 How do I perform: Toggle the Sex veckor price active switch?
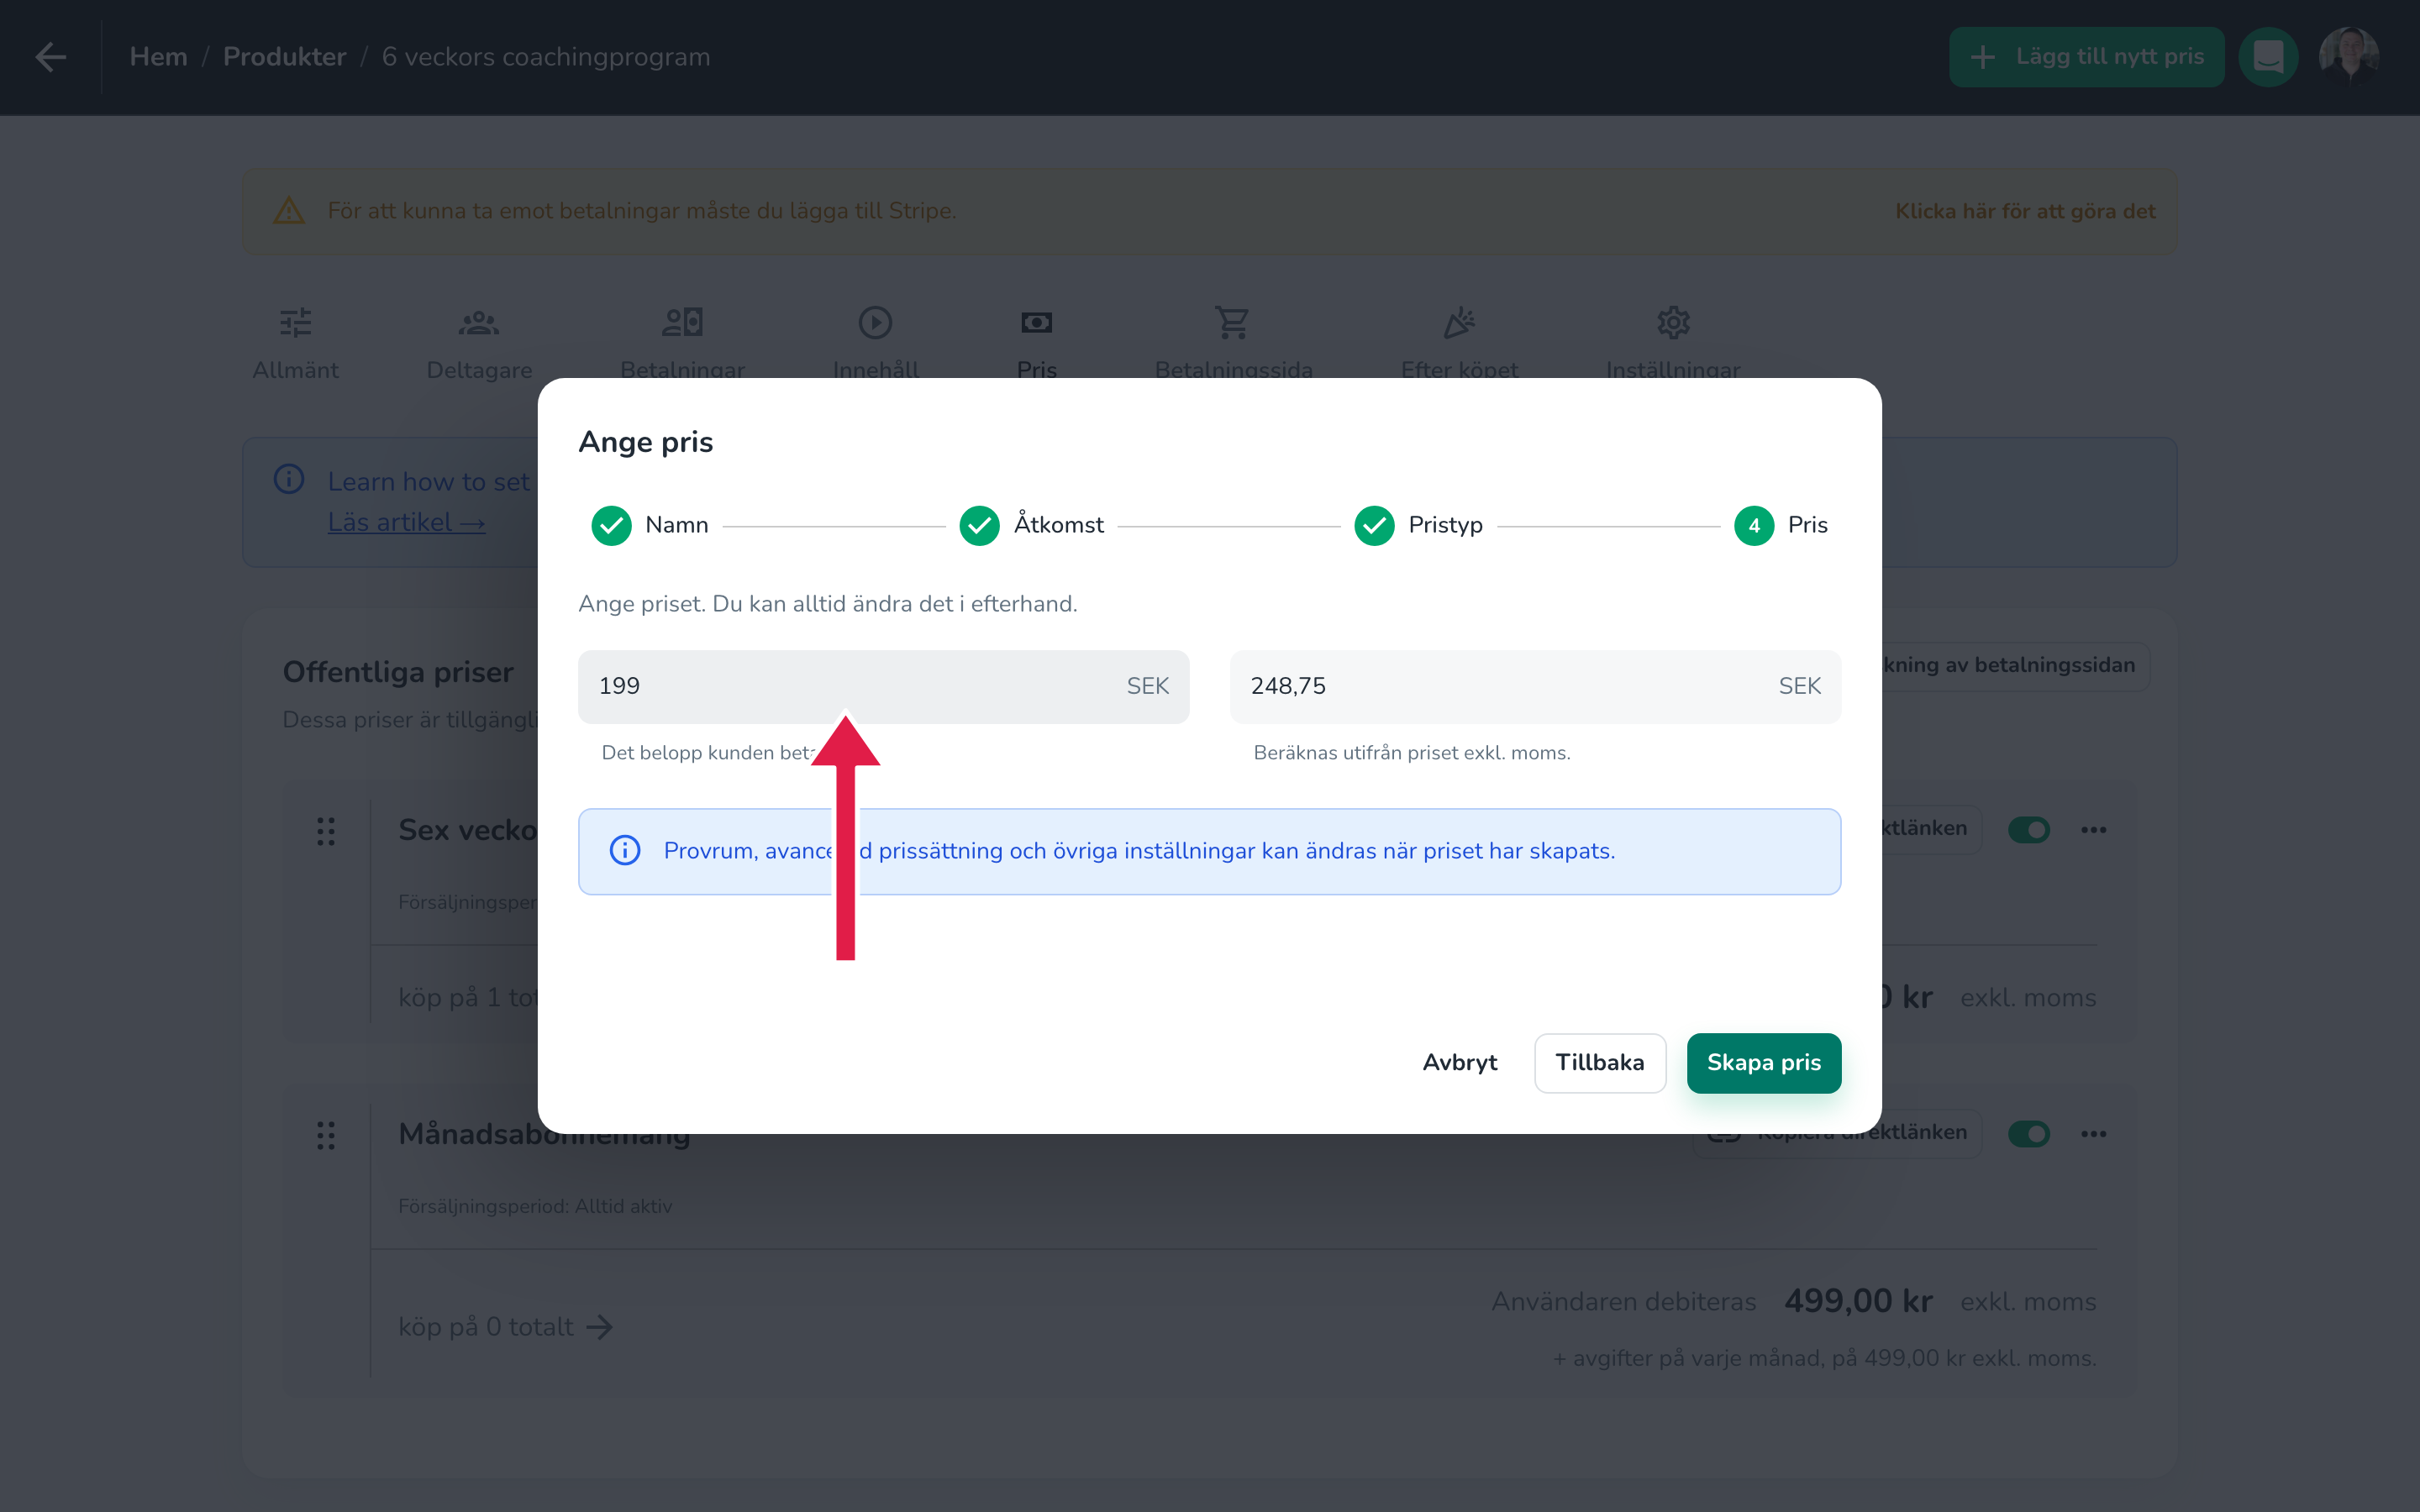point(2029,830)
